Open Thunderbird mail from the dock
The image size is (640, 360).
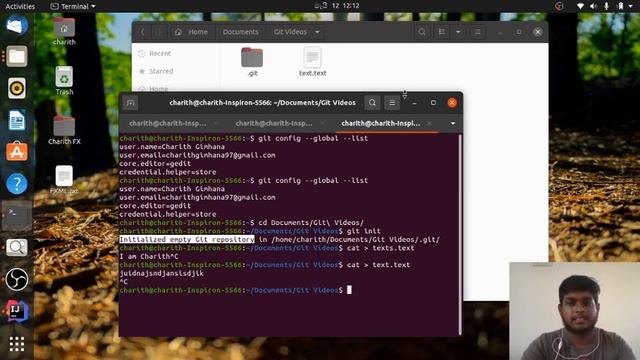pyautogui.click(x=17, y=25)
